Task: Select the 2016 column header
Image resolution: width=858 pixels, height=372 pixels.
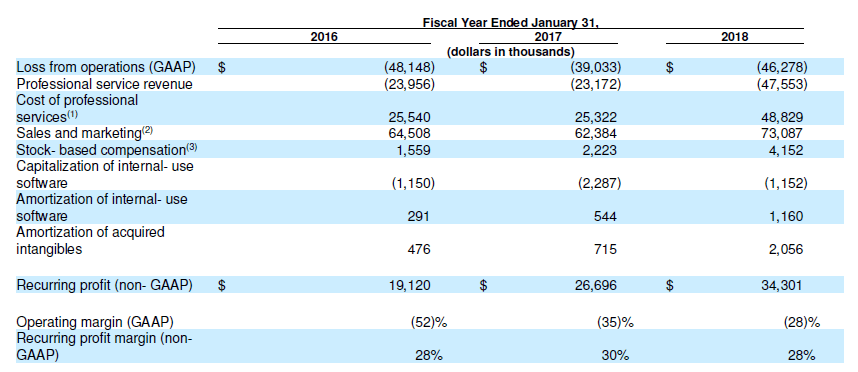Action: click(324, 37)
